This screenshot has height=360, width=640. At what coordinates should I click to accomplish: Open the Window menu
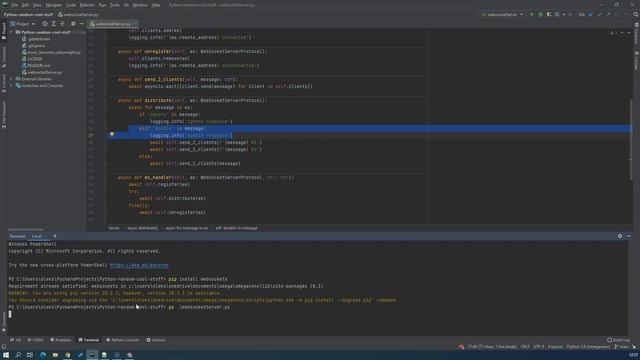140,5
